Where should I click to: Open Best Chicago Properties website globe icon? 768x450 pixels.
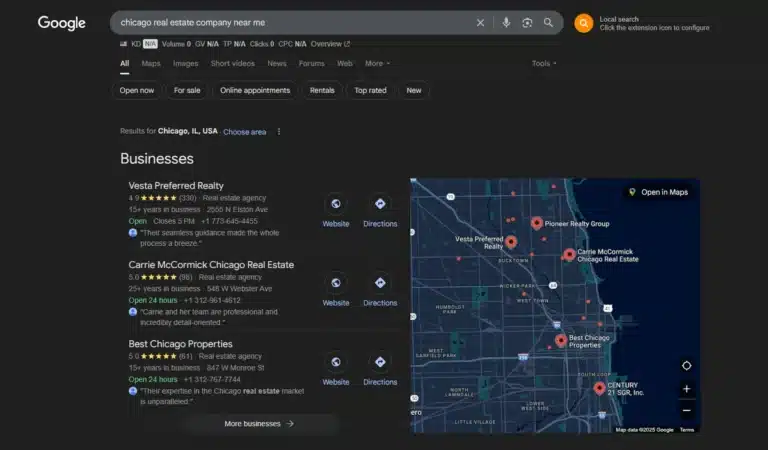pos(336,362)
